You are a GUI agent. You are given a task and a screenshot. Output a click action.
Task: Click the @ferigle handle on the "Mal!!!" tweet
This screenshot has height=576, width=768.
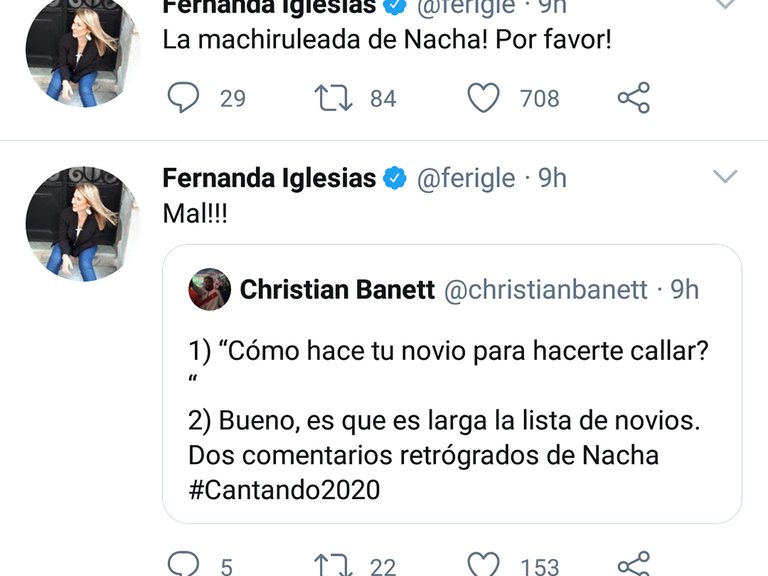pos(465,179)
